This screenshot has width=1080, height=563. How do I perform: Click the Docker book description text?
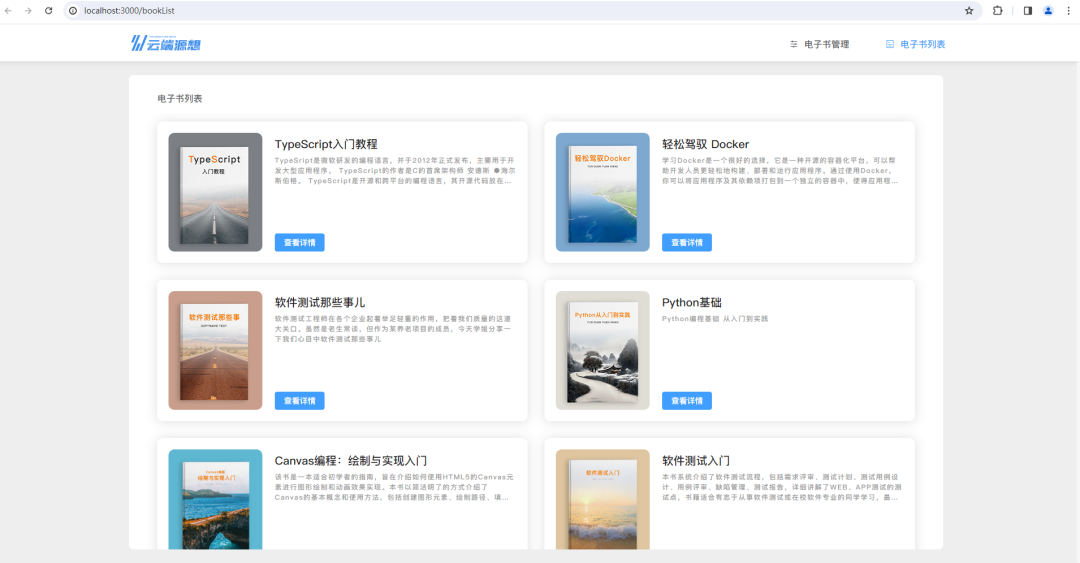(780, 171)
